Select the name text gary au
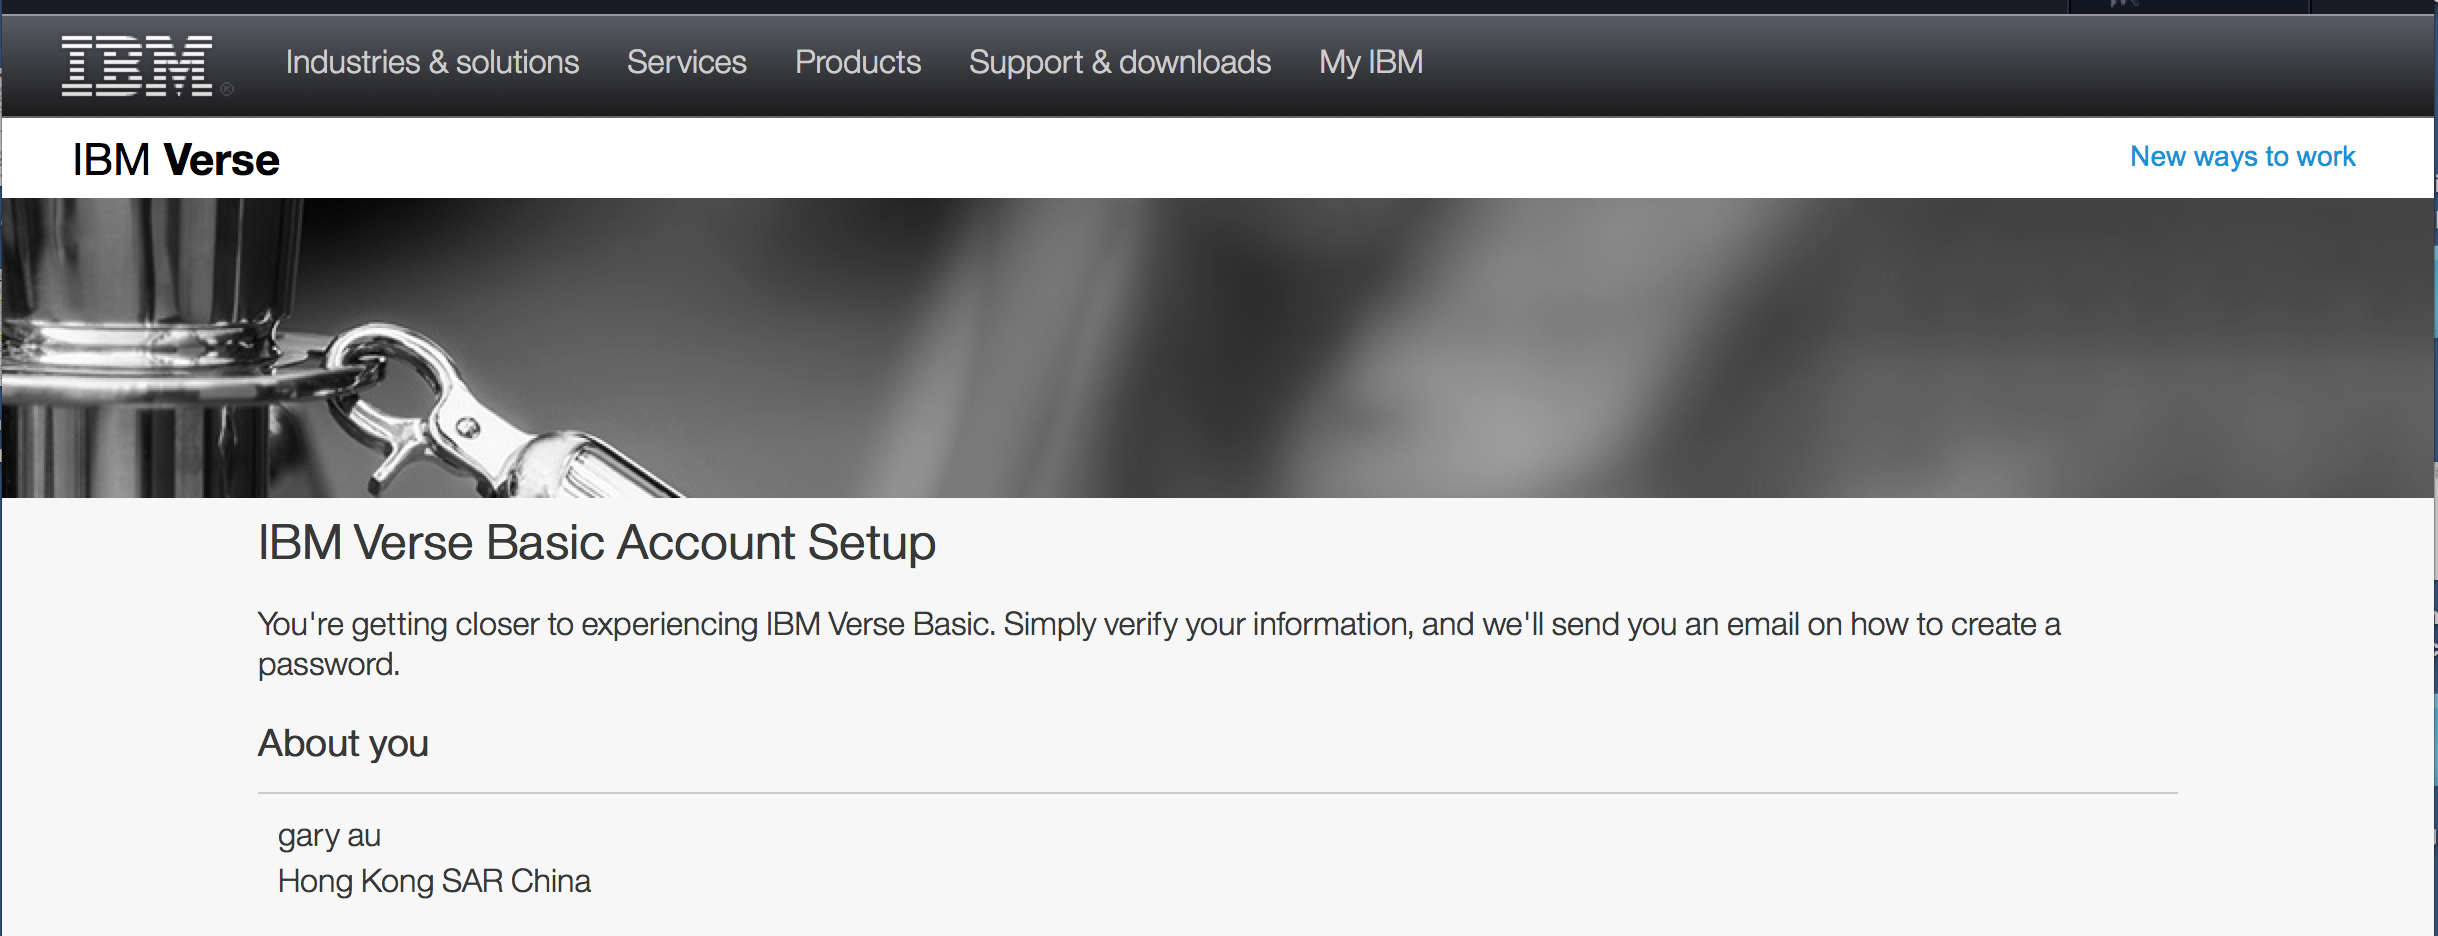 [329, 836]
